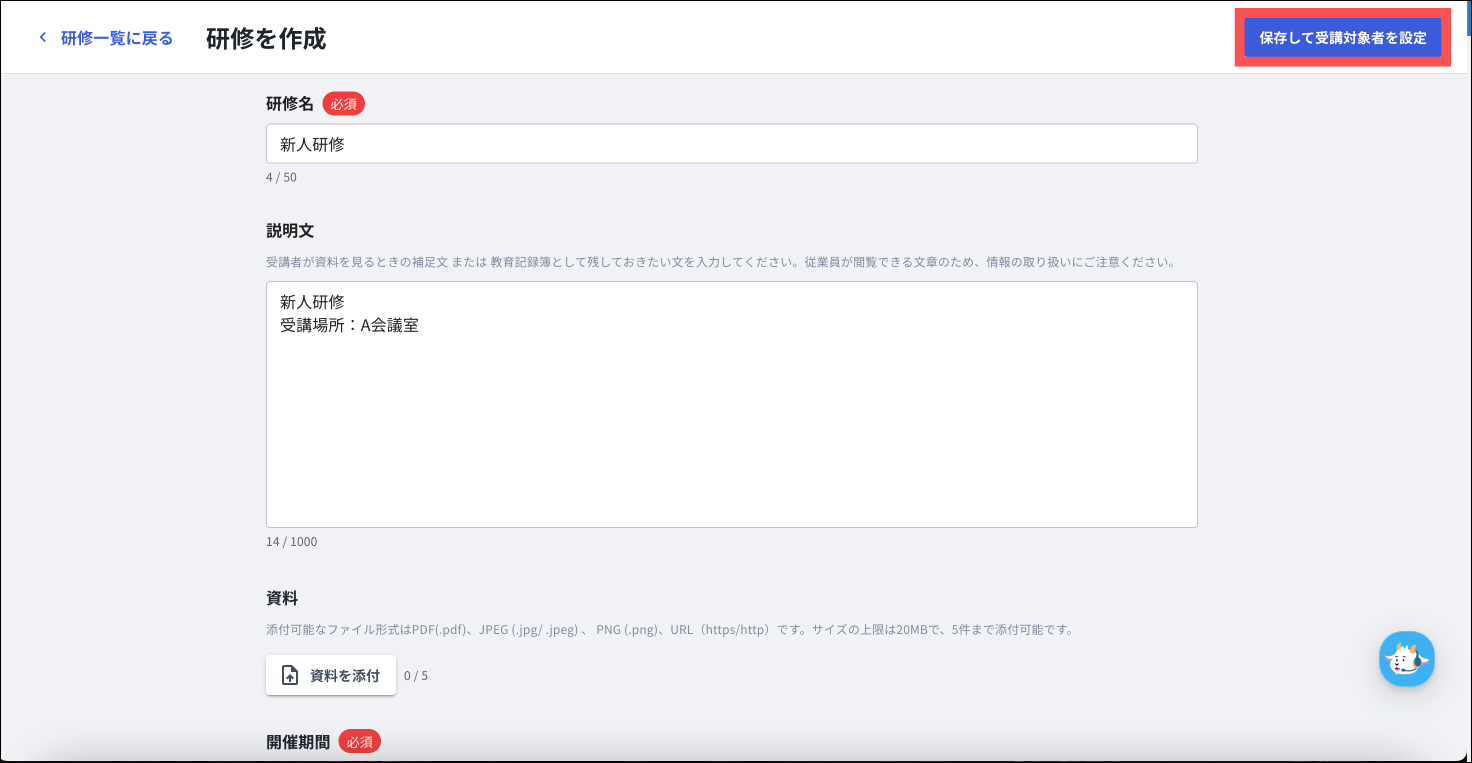Image resolution: width=1472 pixels, height=763 pixels.
Task: Return via 研修一覧に戻る link
Action: pyautogui.click(x=116, y=38)
